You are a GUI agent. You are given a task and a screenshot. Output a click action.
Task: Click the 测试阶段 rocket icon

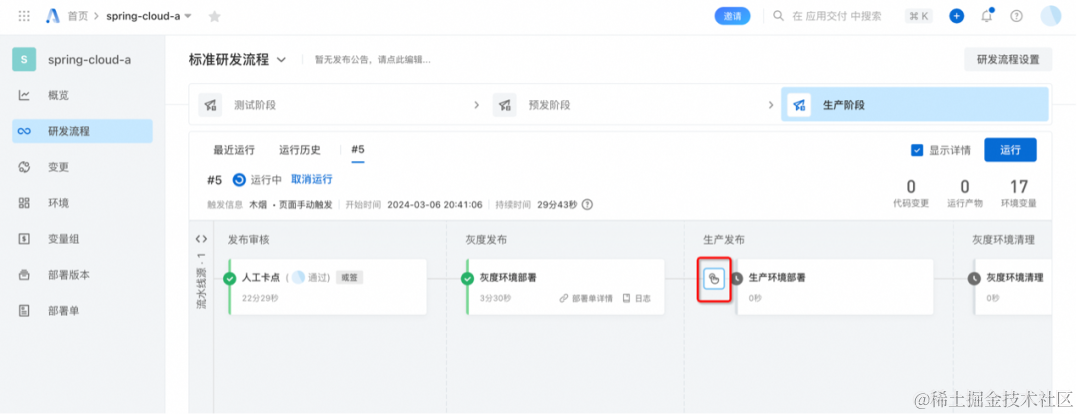[210, 105]
